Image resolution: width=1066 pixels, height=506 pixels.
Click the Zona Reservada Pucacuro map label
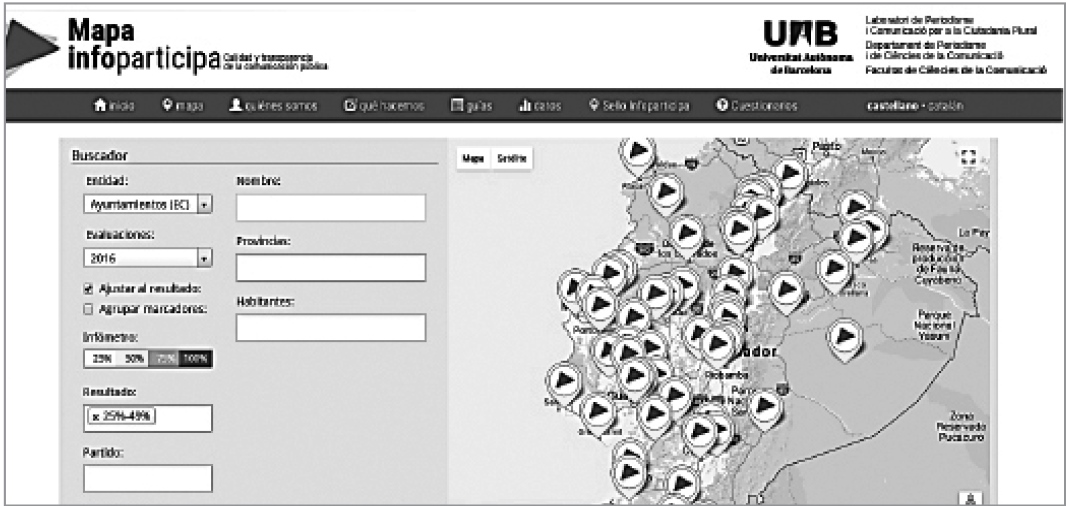[961, 427]
